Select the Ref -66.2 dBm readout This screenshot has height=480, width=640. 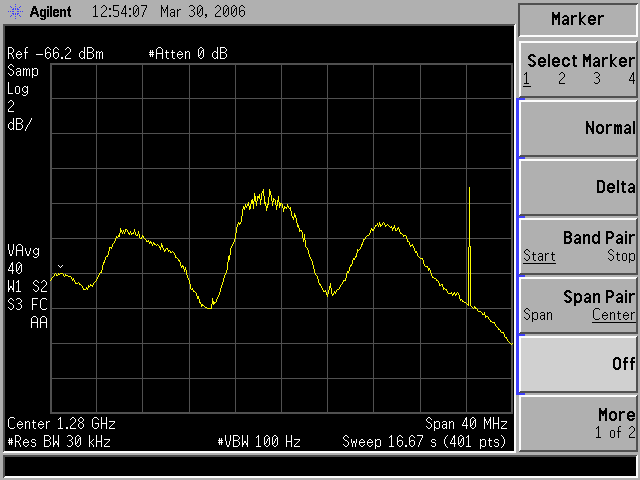pos(55,53)
